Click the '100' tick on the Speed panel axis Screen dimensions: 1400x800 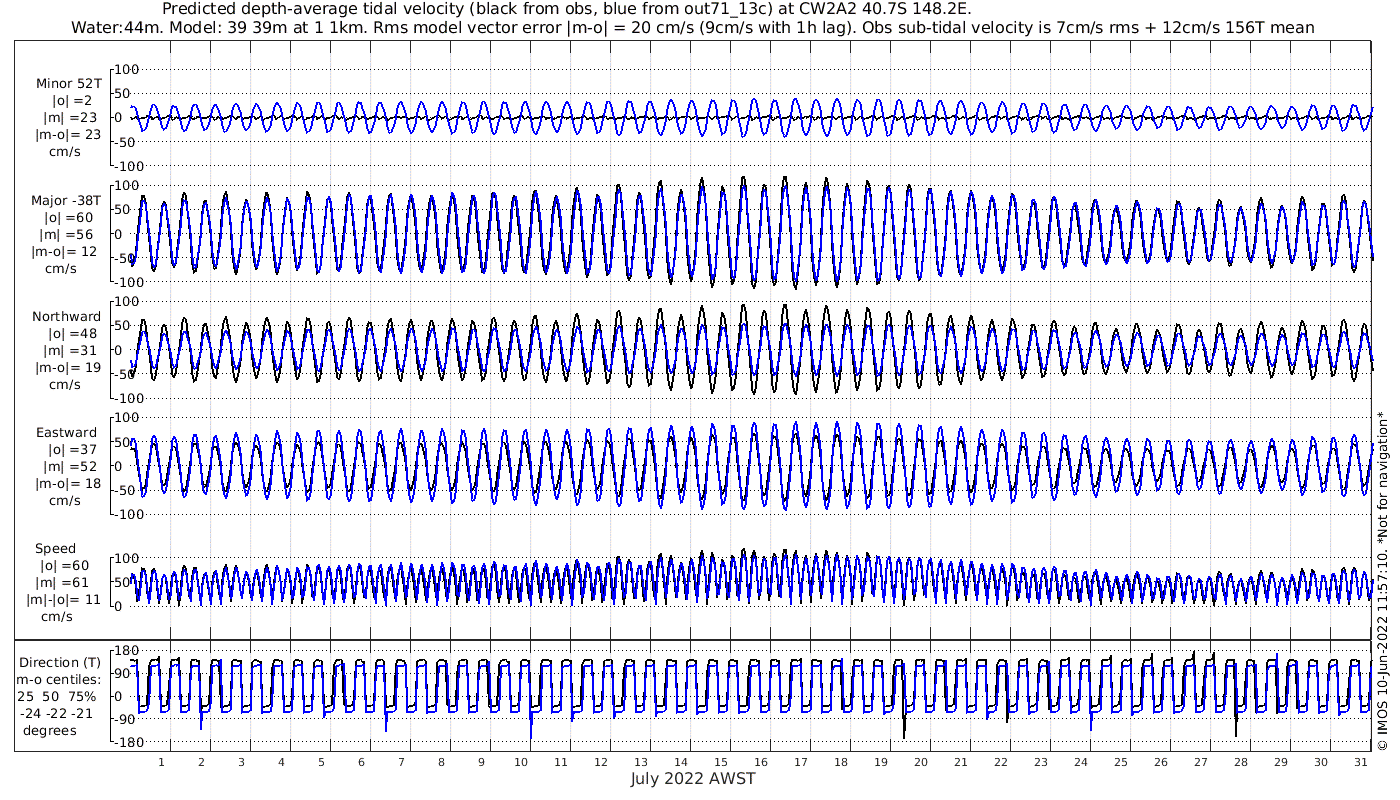coord(126,557)
